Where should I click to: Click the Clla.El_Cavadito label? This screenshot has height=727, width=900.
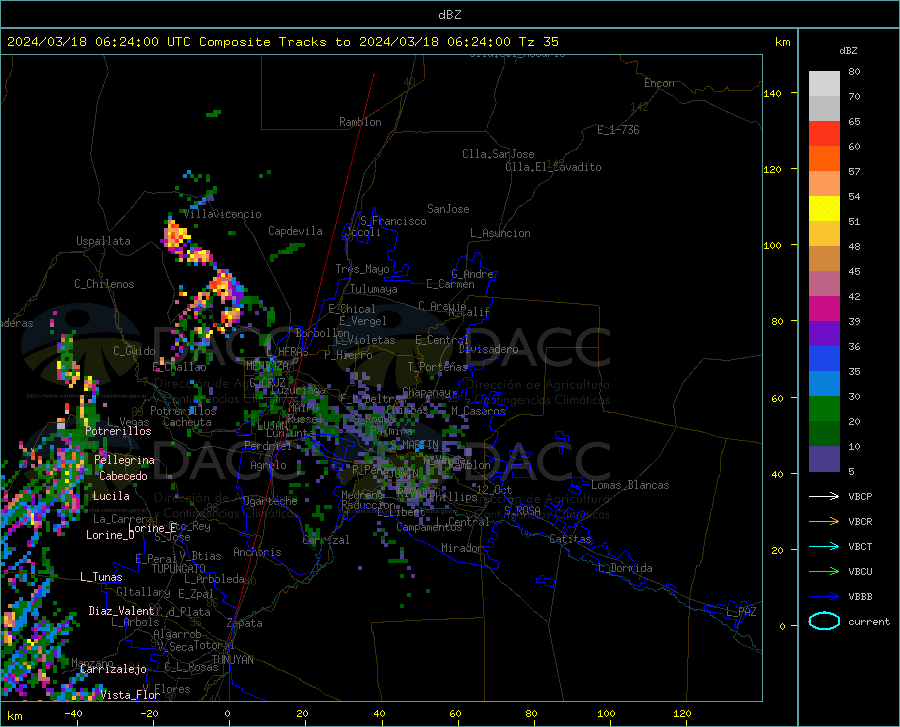(553, 167)
